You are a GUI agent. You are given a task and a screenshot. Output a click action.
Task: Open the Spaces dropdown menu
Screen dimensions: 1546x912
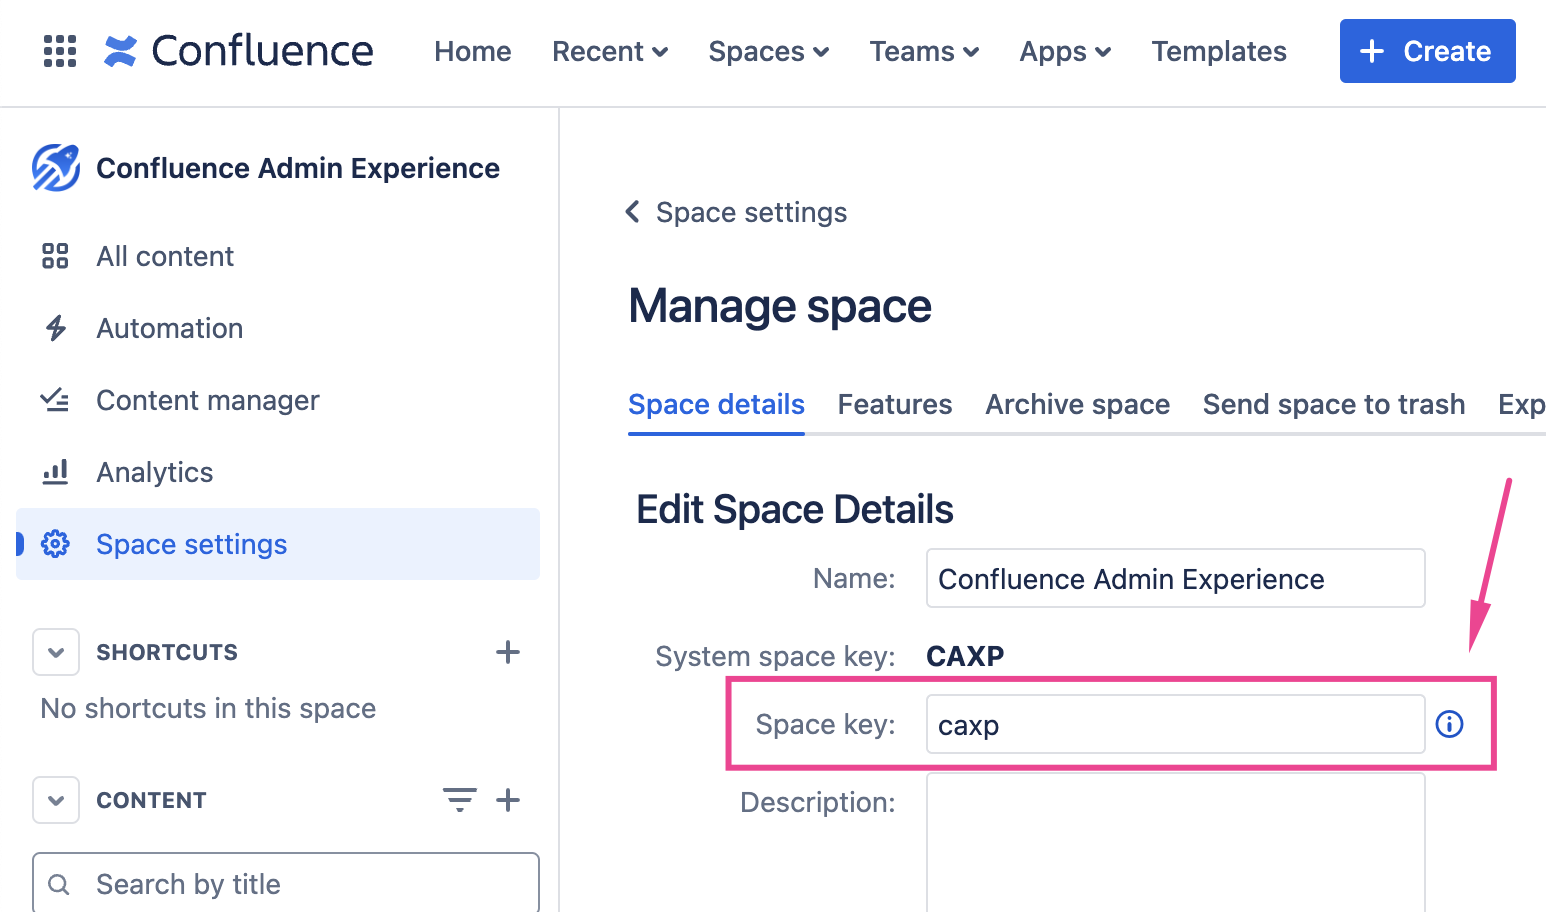(x=768, y=51)
